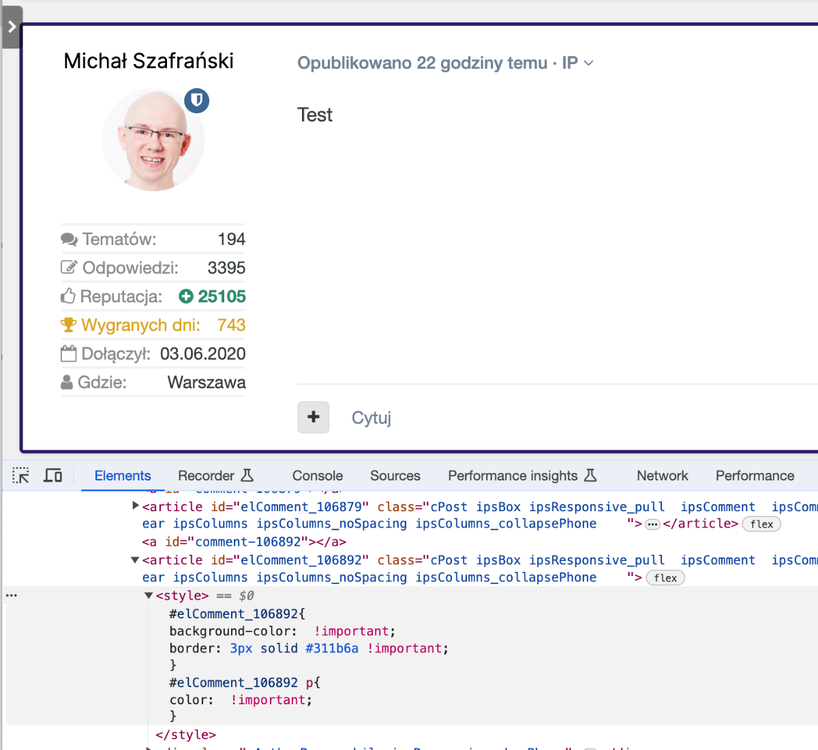The image size is (818, 750).
Task: Click the three-dots menu beside the style node
Action: (11, 595)
